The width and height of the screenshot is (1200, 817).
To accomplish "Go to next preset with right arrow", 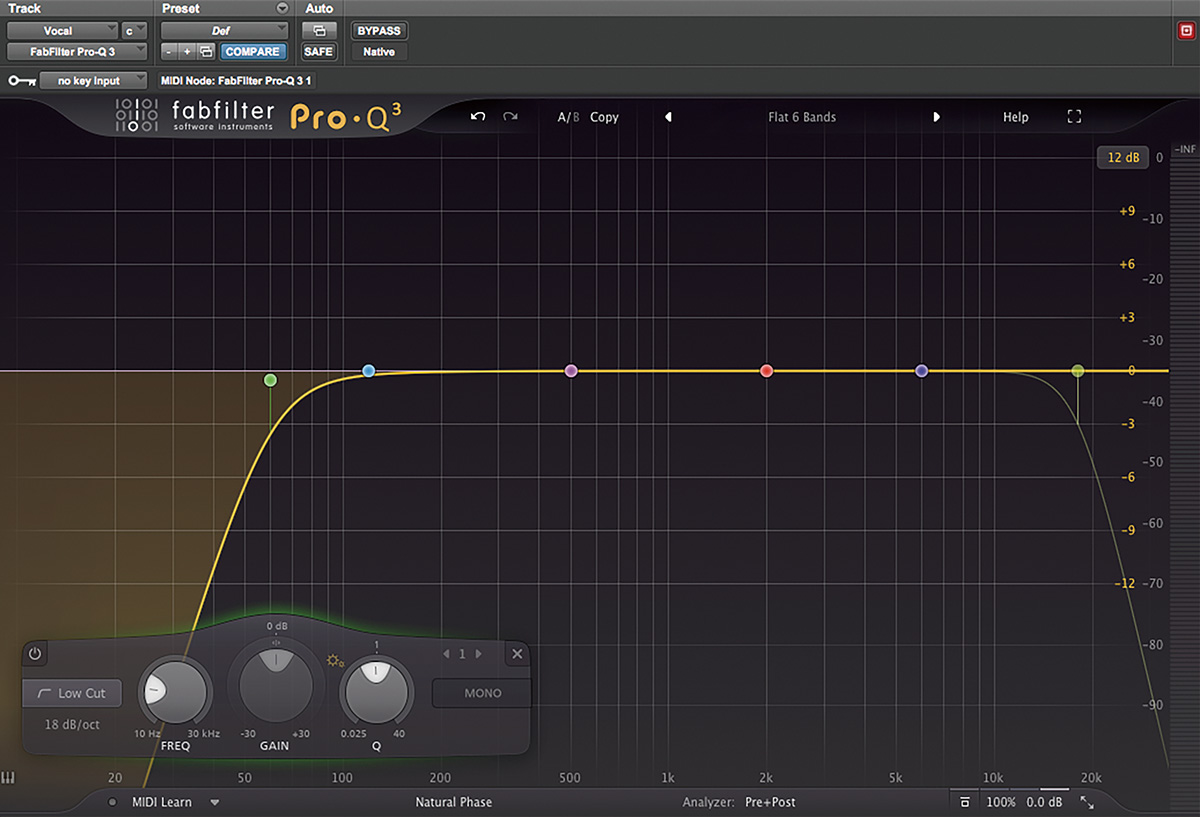I will pos(937,117).
